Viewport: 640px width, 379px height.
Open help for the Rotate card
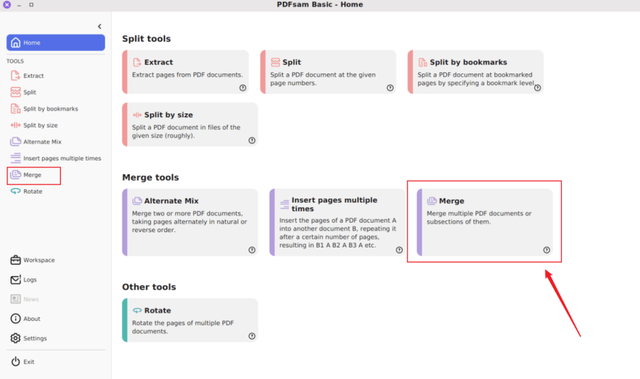tap(252, 336)
